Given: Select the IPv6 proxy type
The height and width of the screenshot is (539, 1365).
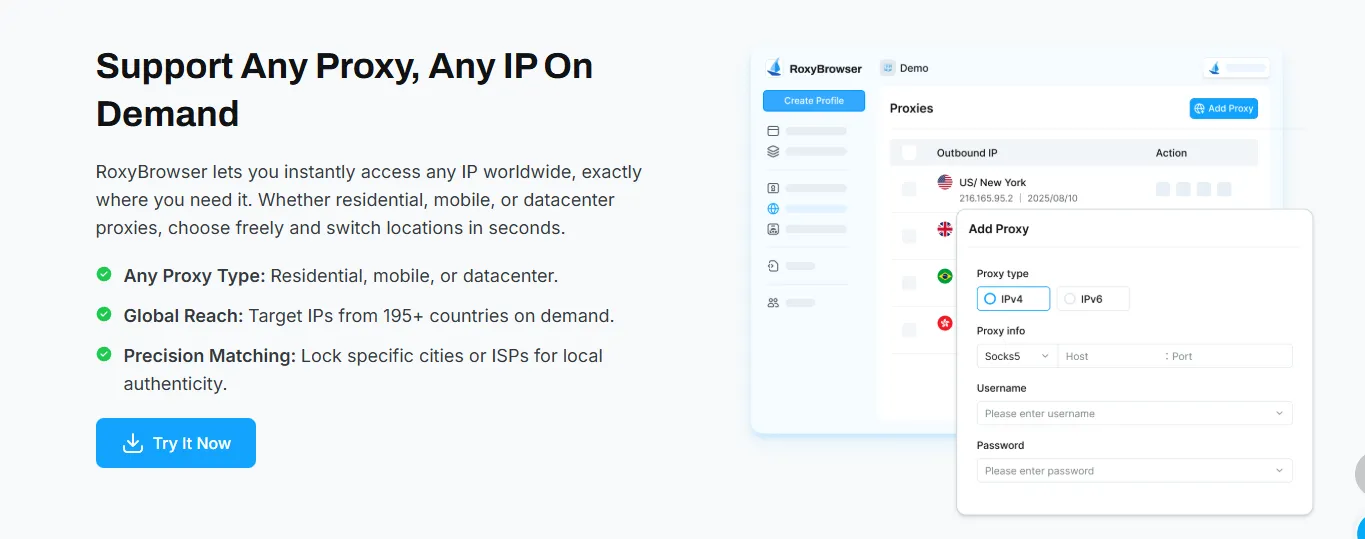Looking at the screenshot, I should [1093, 298].
